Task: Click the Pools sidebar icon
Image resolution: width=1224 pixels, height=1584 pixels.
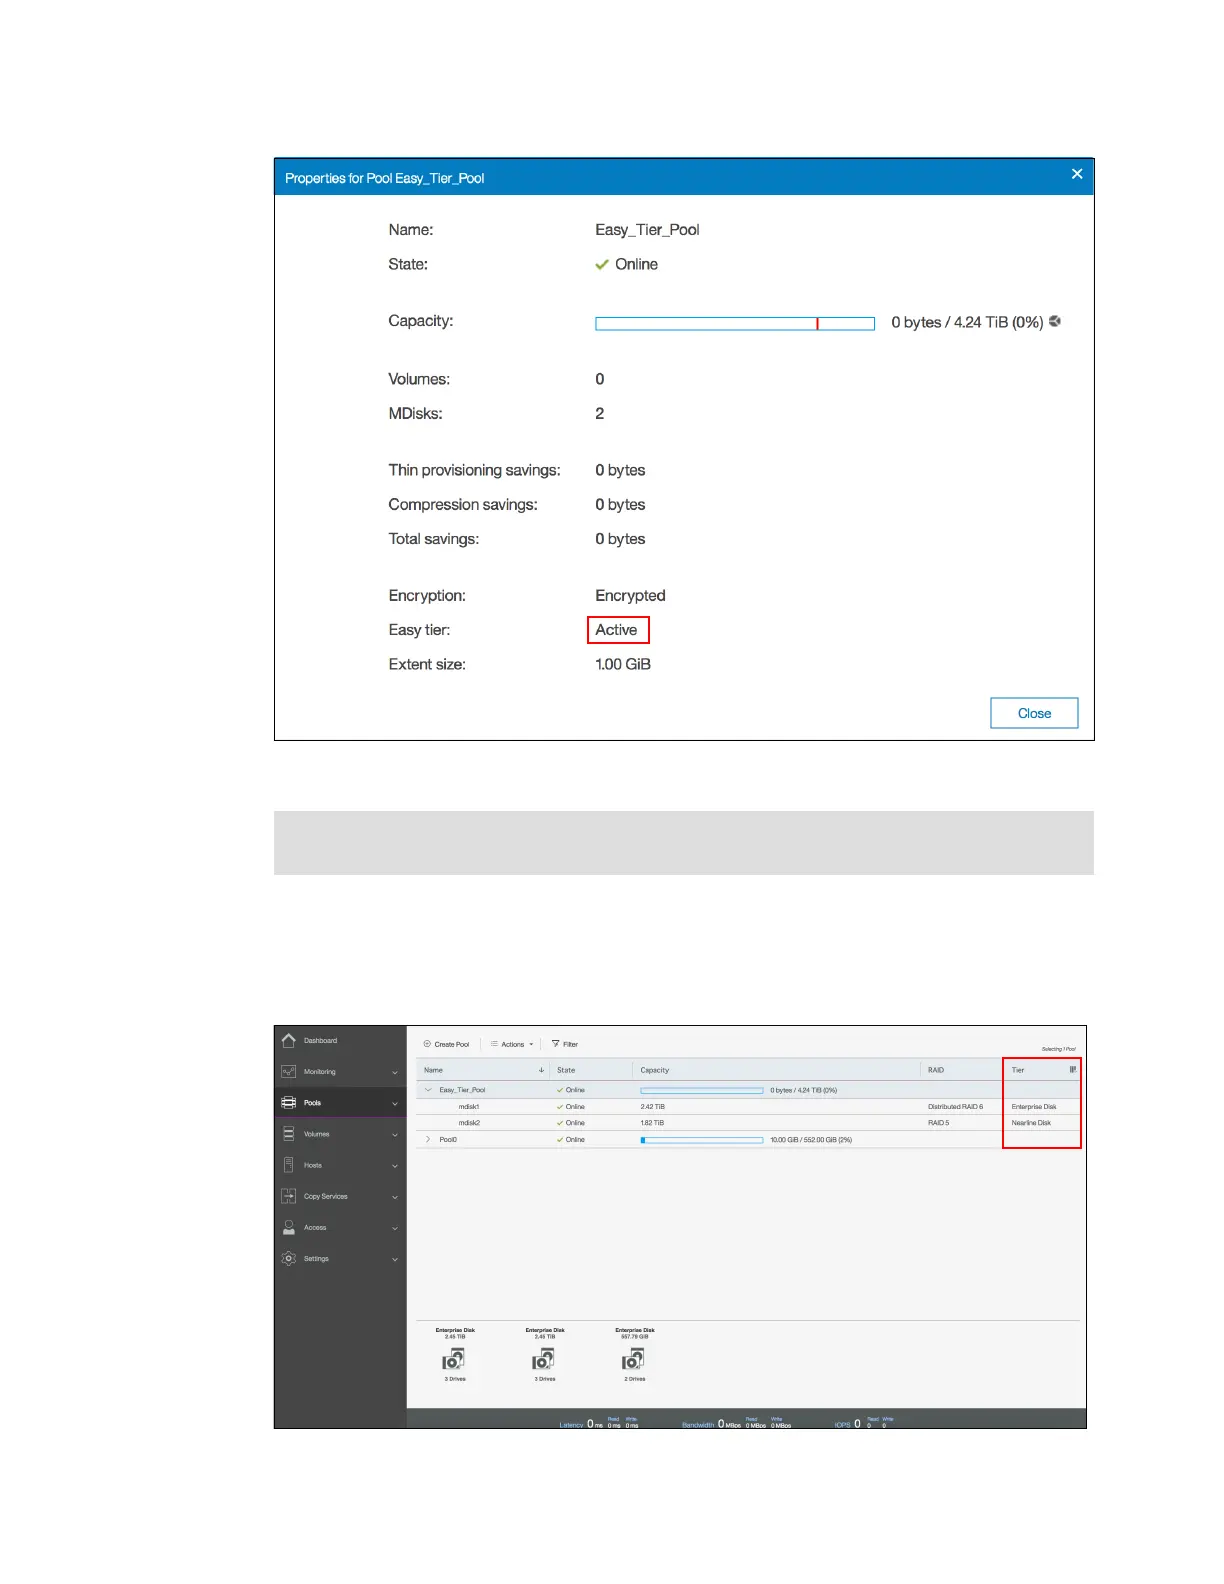Action: [x=289, y=1102]
